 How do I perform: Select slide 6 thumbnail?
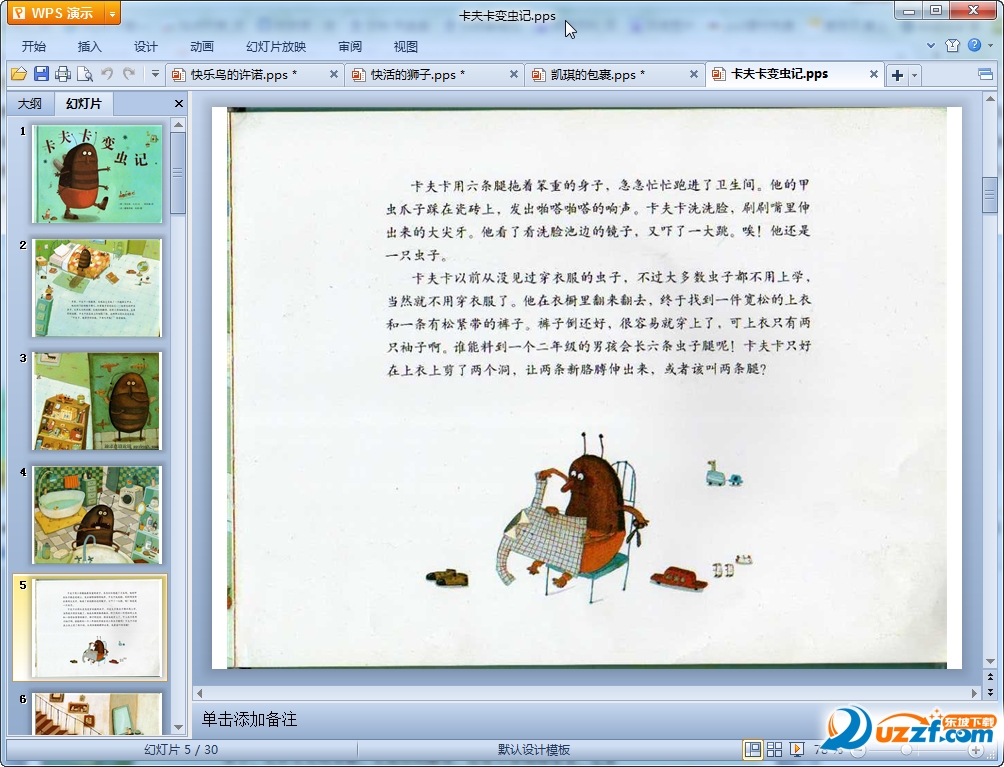point(97,714)
